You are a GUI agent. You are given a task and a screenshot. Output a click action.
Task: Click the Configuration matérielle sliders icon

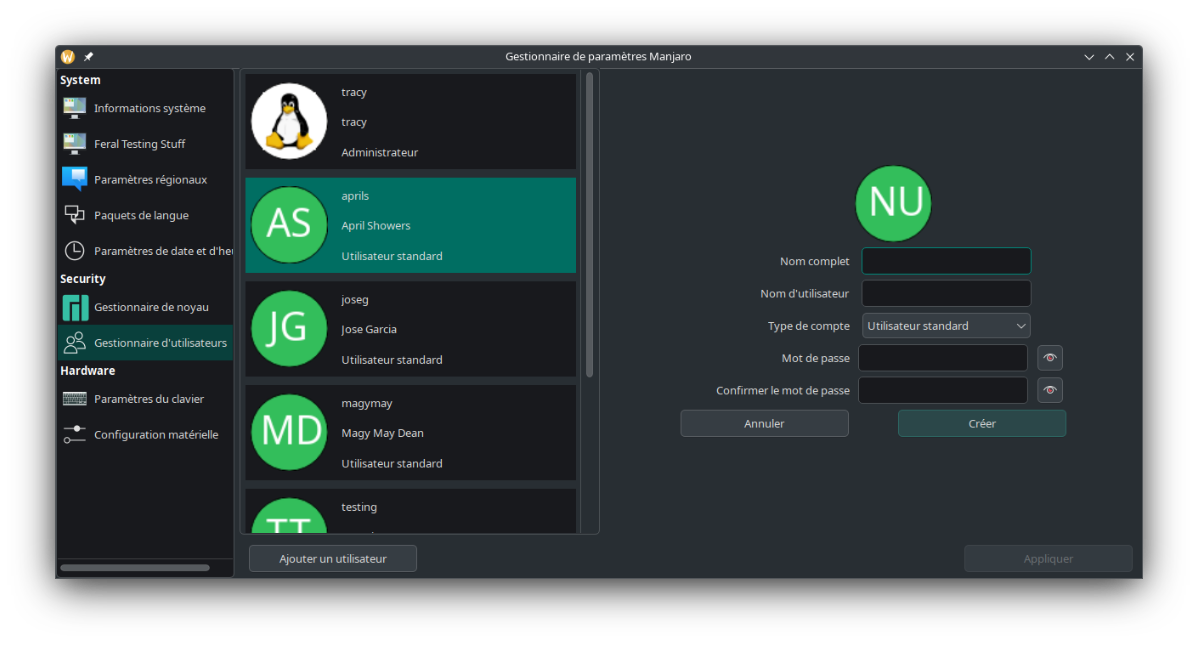pos(74,434)
